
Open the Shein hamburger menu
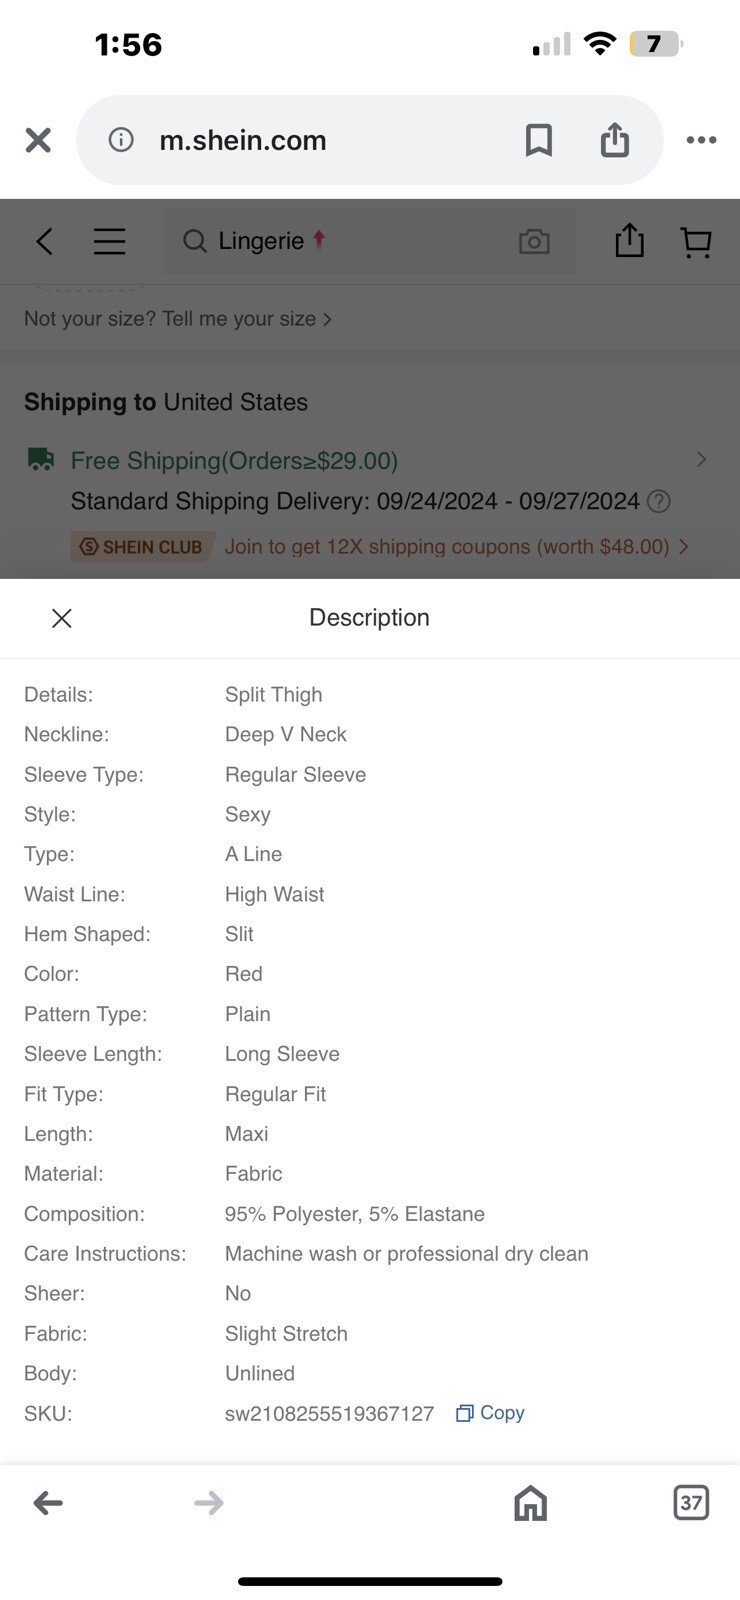[x=109, y=241]
